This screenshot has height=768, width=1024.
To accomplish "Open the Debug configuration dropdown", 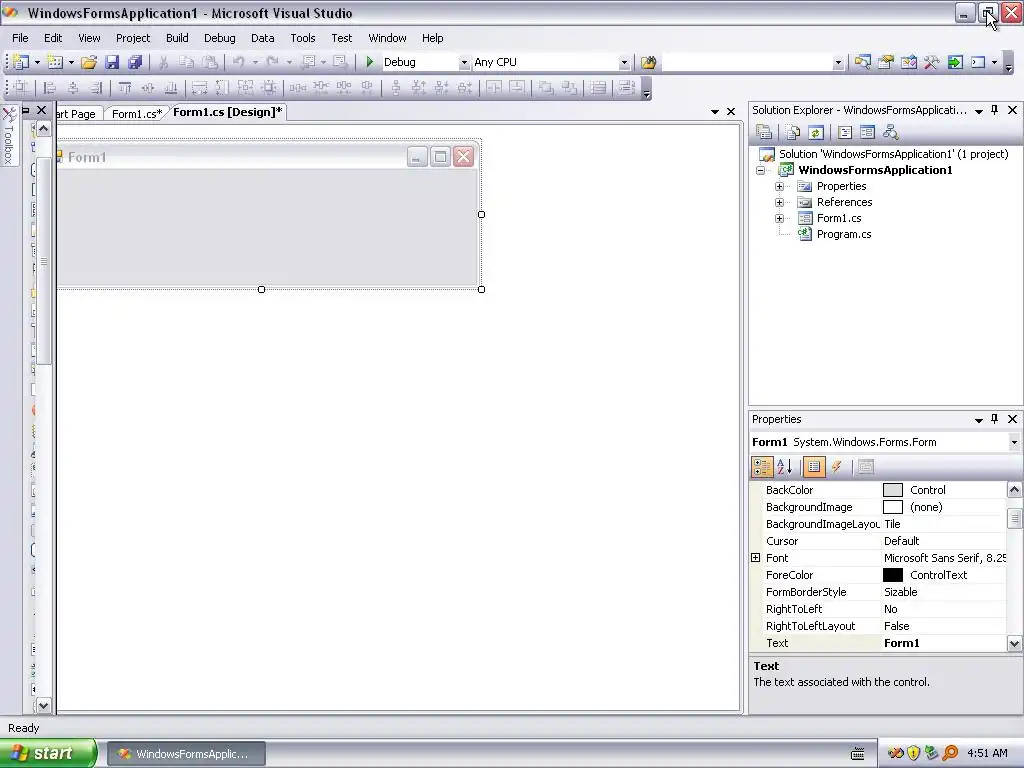I will [464, 63].
